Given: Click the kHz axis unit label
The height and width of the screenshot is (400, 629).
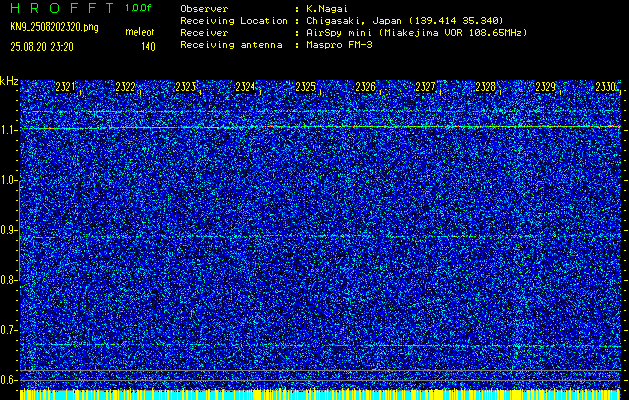Looking at the screenshot, I should (9, 81).
